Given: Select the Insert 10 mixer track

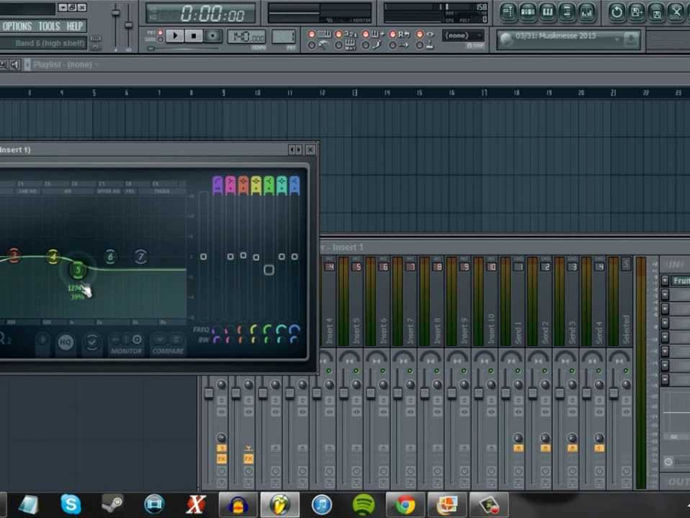Looking at the screenshot, I should pos(492,301).
